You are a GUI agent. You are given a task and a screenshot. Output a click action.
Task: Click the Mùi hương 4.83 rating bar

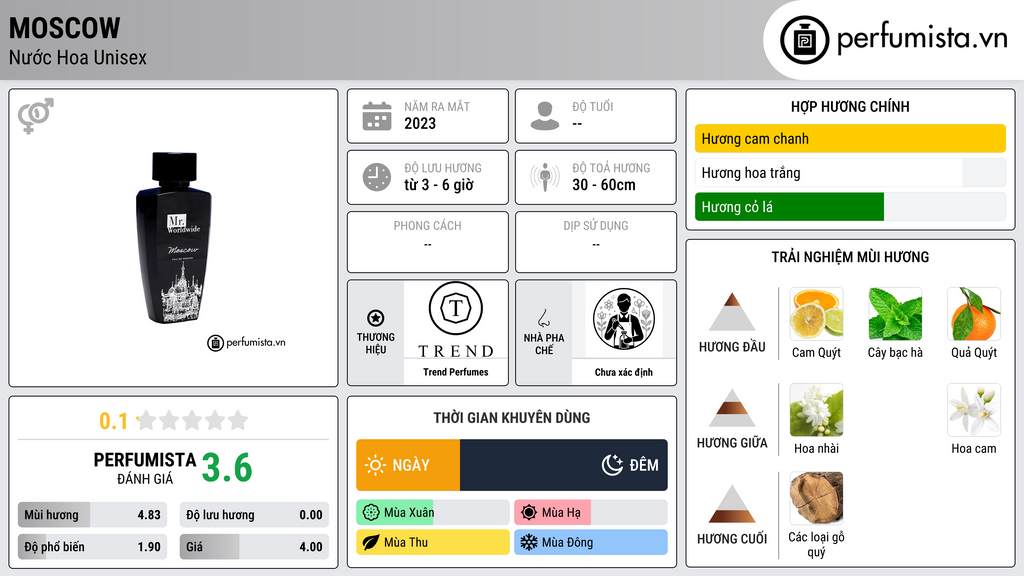pyautogui.click(x=93, y=515)
